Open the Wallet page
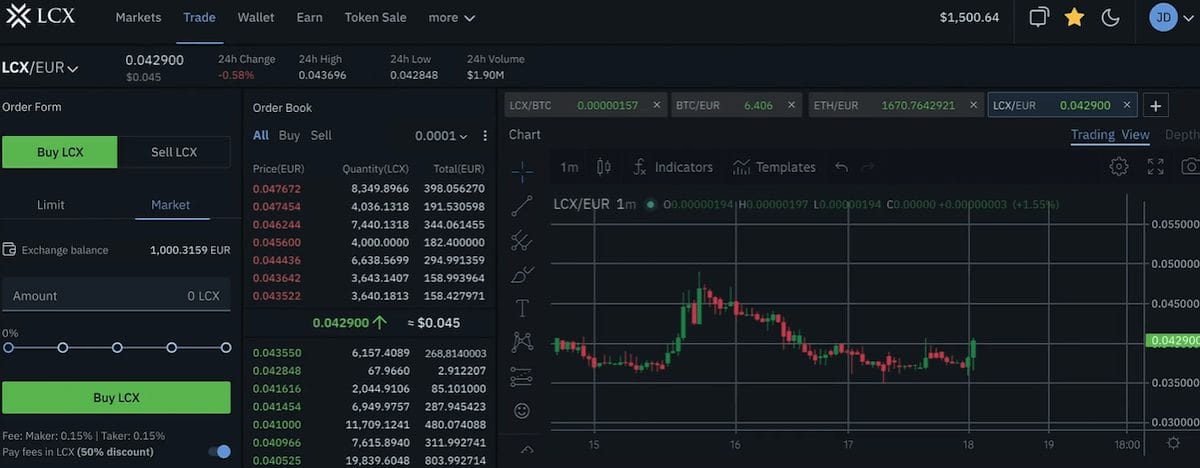1200x468 pixels. [x=256, y=17]
